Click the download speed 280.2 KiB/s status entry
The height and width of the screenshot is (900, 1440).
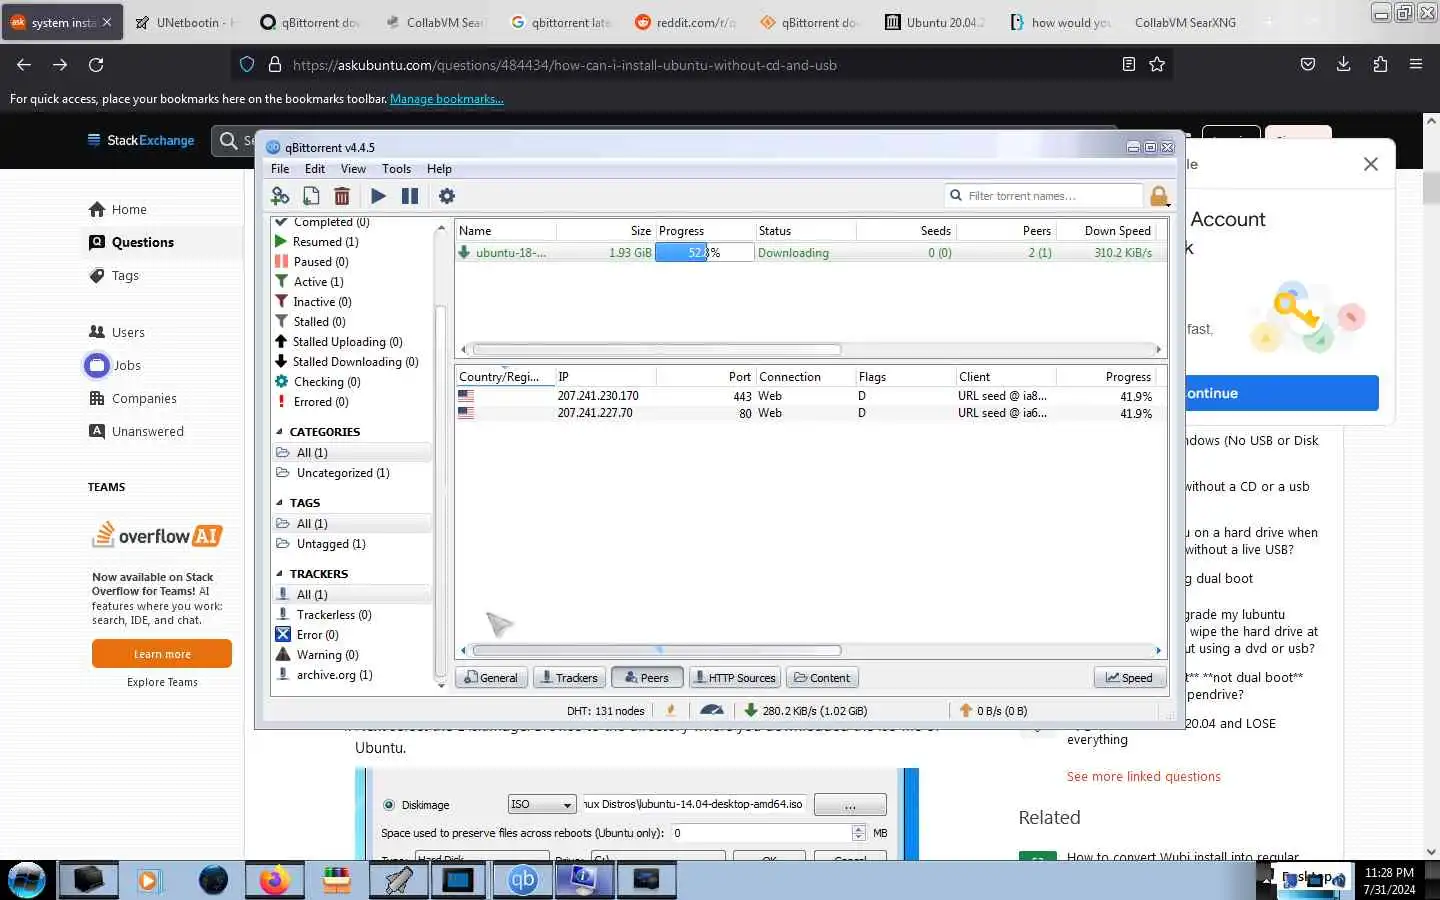point(806,711)
